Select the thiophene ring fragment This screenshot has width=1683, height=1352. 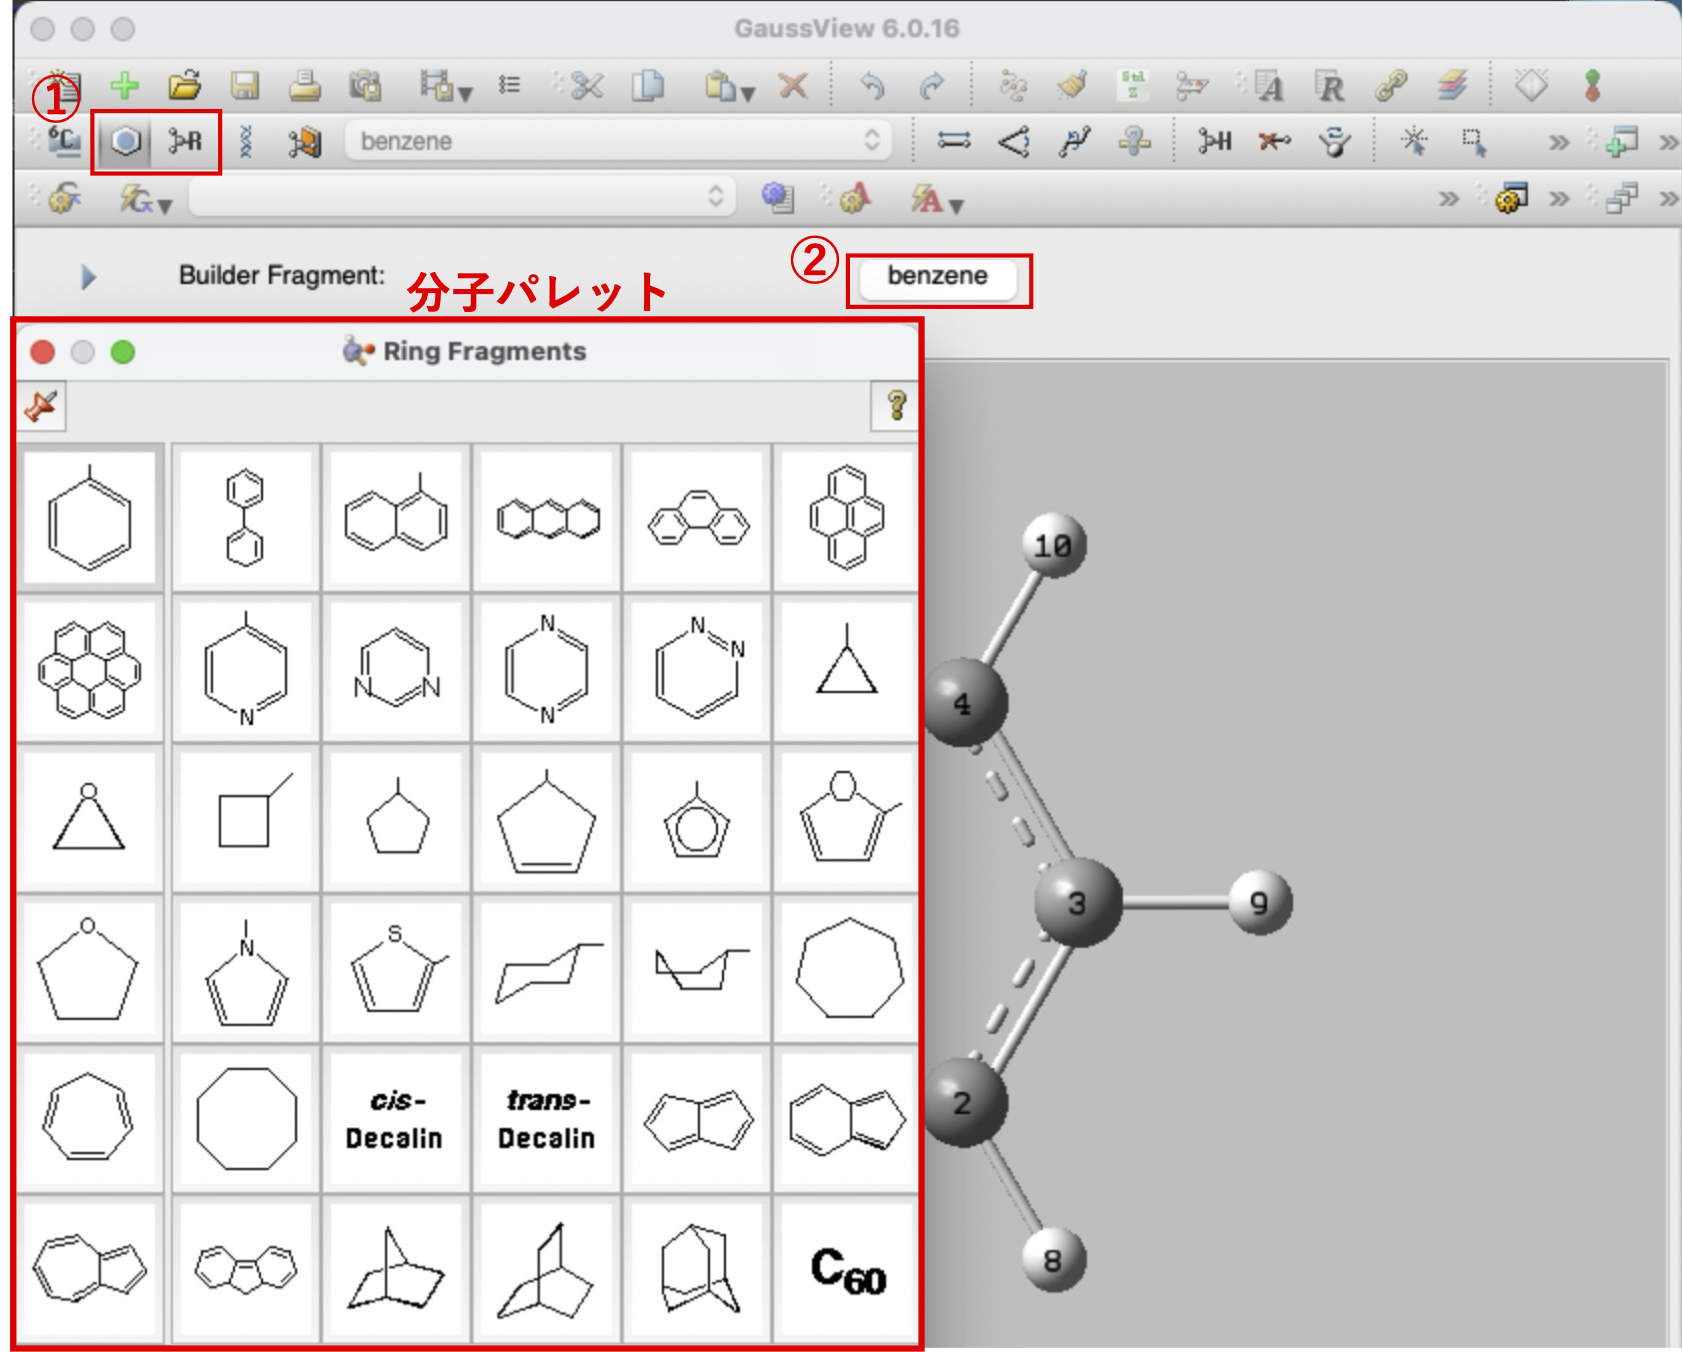pos(396,968)
